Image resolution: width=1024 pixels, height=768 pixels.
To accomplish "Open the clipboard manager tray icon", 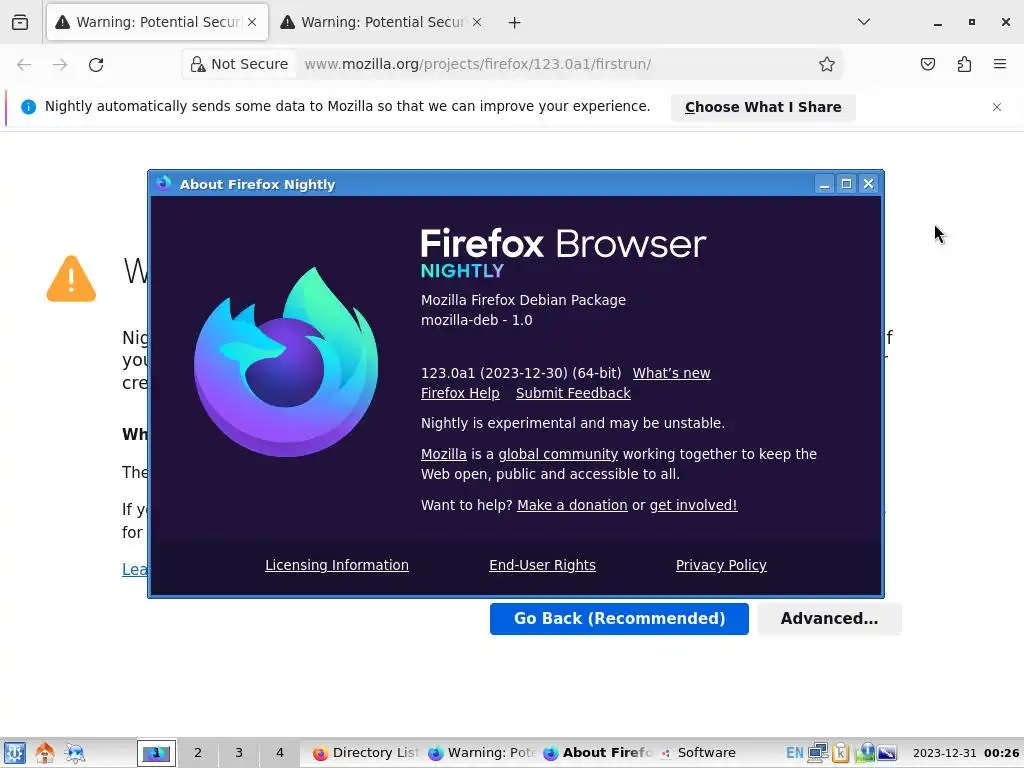I will (x=840, y=753).
